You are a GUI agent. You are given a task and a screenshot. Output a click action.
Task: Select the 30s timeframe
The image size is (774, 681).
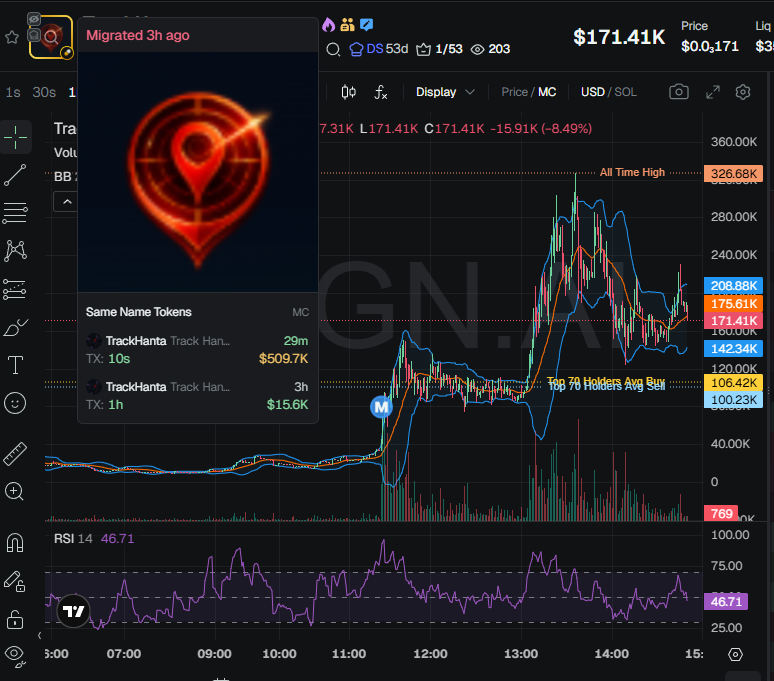tap(44, 92)
